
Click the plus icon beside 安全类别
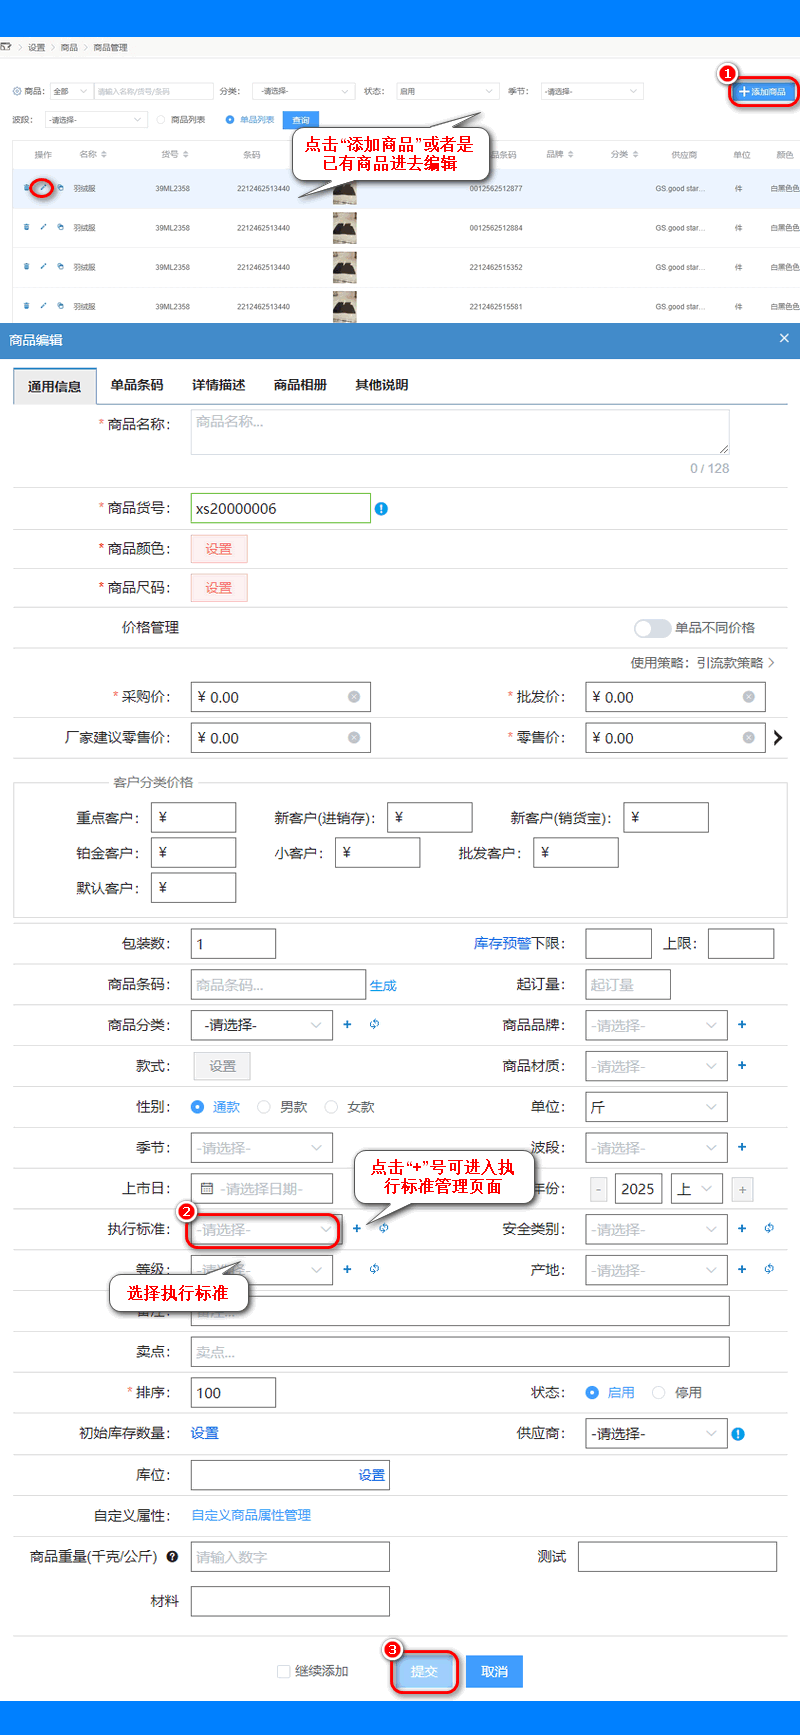(742, 1229)
